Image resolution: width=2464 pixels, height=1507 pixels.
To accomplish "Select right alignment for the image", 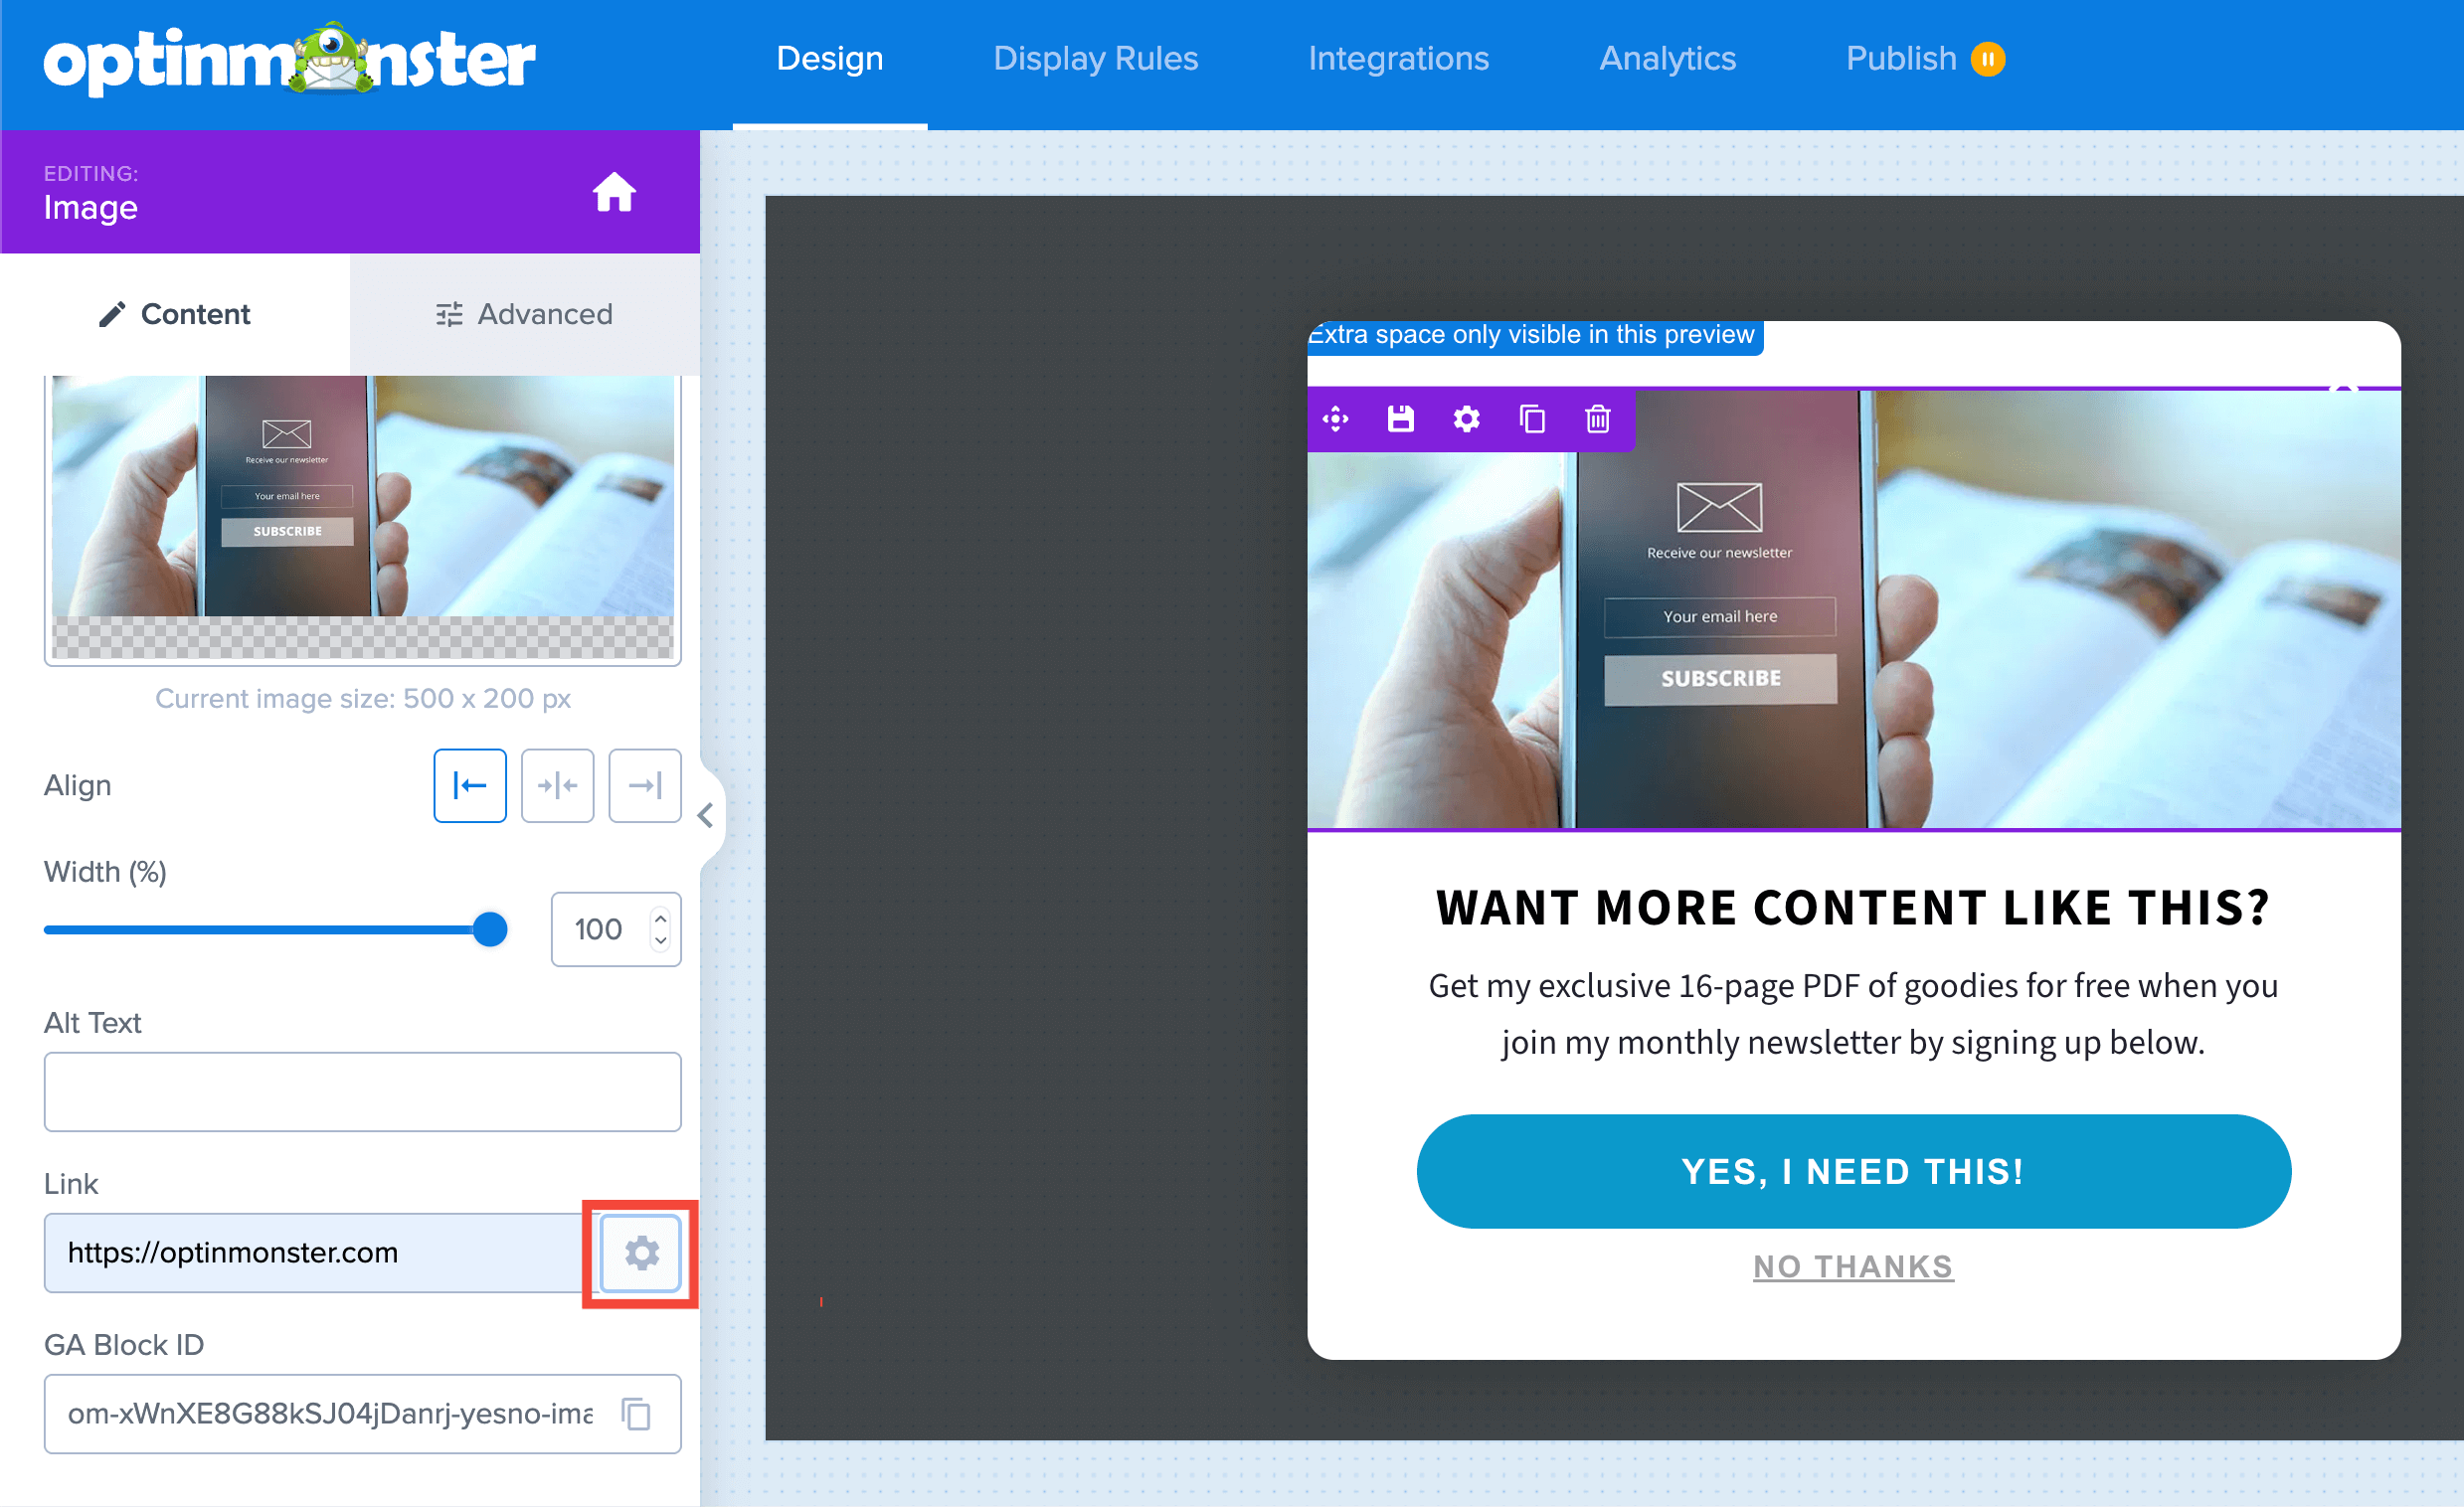I will pyautogui.click(x=645, y=785).
